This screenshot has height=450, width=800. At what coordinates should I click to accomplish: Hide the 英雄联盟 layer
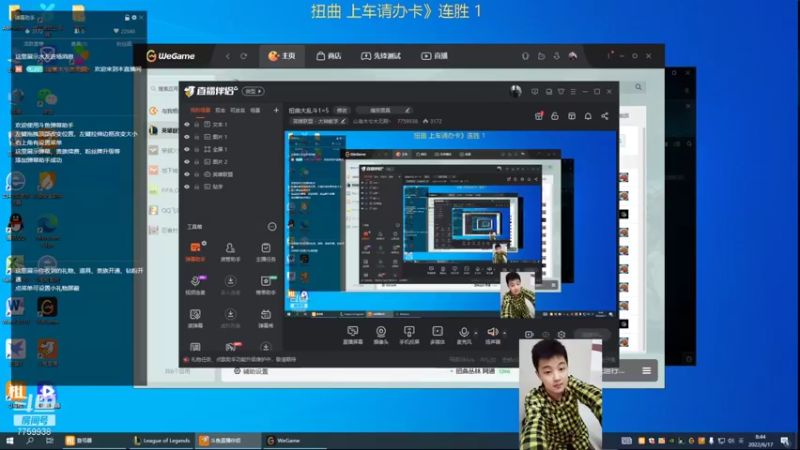point(187,174)
